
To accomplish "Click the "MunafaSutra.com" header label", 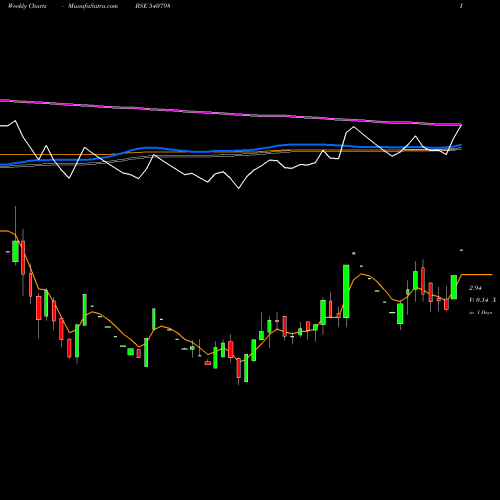I will (x=93, y=6).
